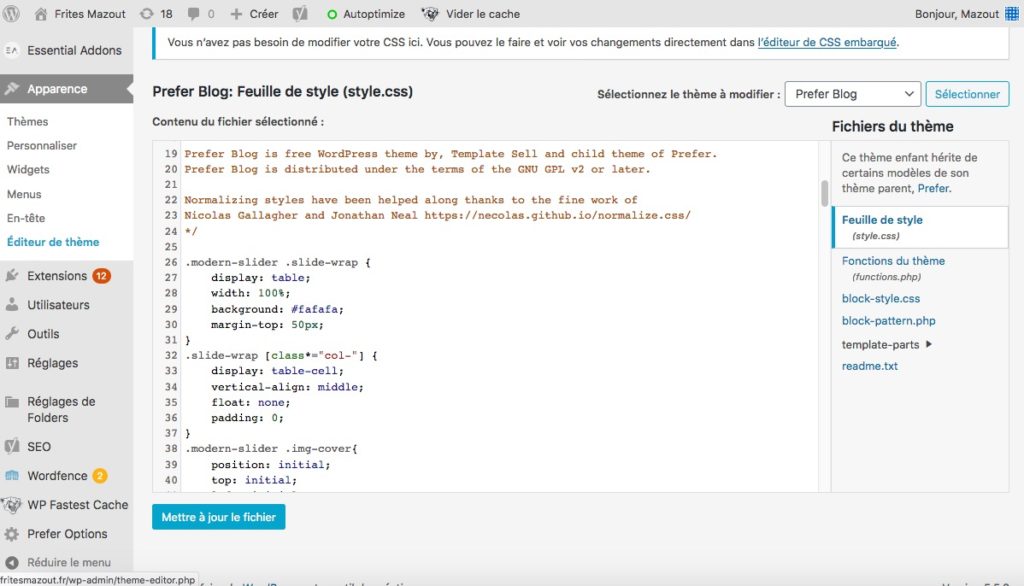Open Thèmes submenu item
The image size is (1024, 586).
[27, 122]
